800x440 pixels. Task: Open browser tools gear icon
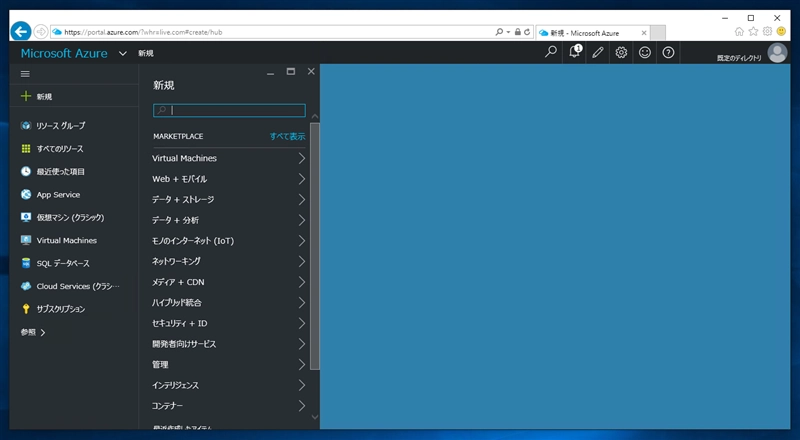767,32
